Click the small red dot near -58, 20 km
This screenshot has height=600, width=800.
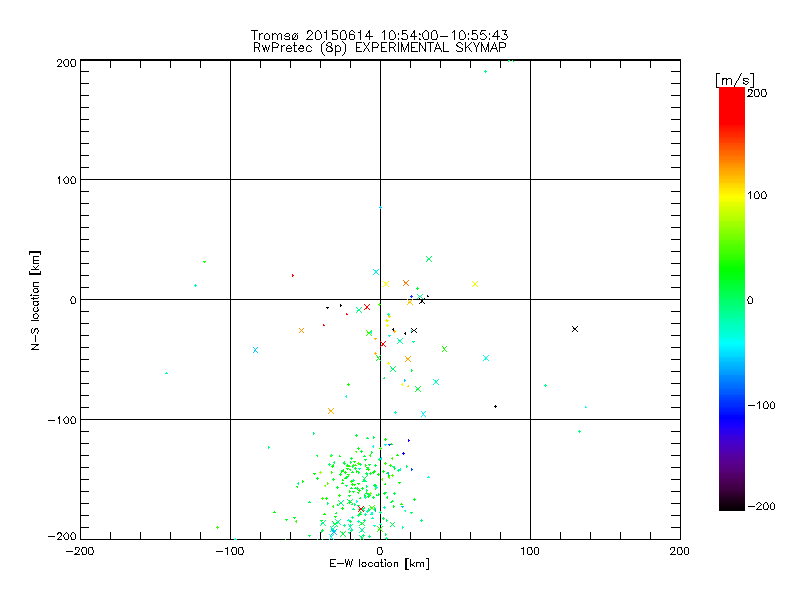point(293,276)
